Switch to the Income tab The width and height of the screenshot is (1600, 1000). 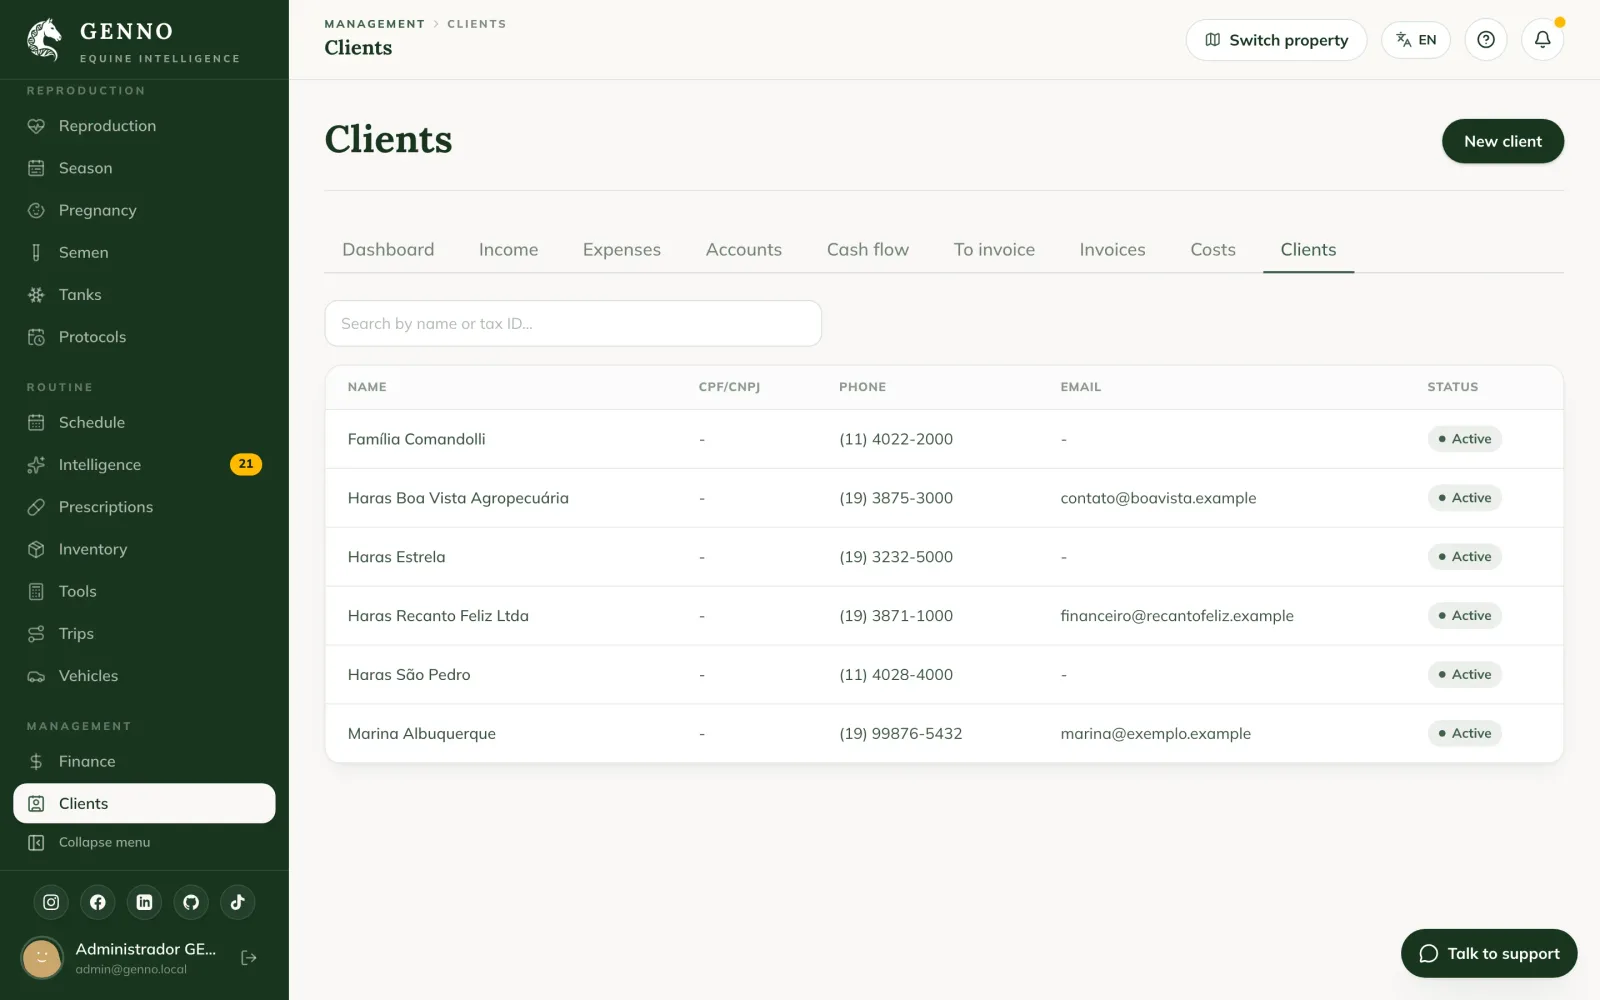[508, 250]
